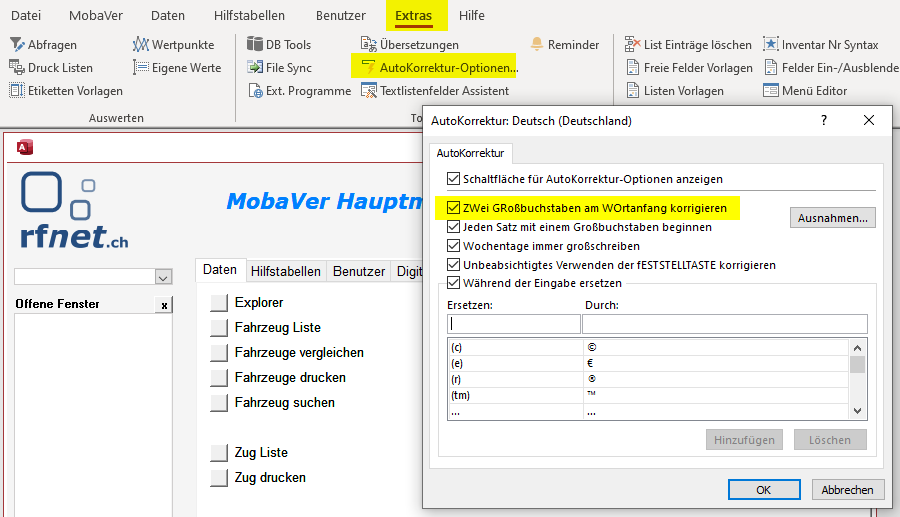Open the Datei menu

26,15
